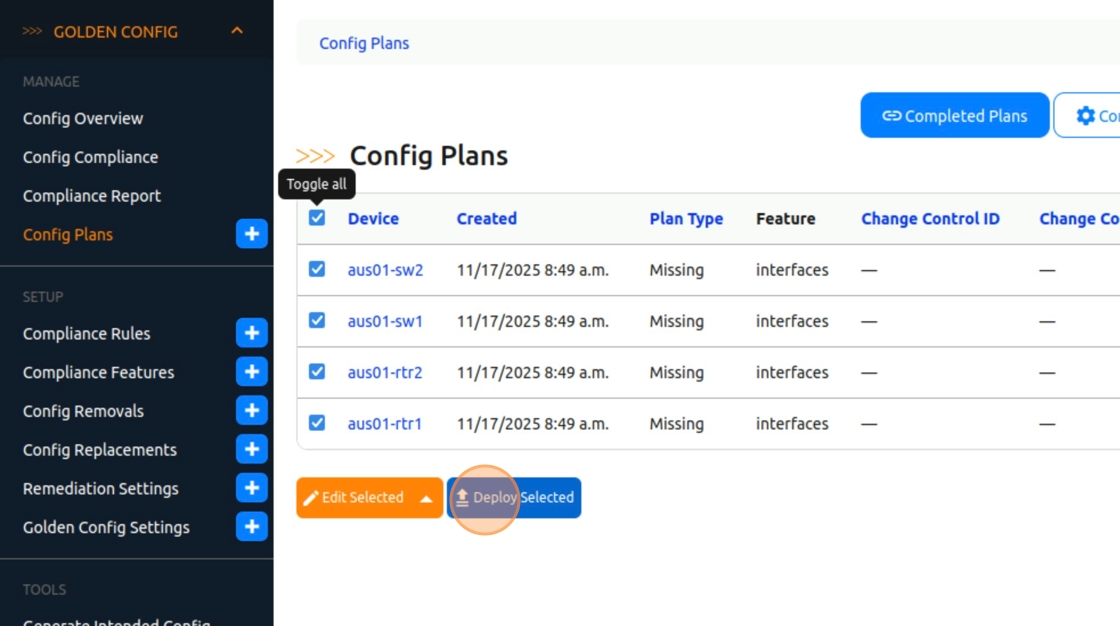Viewport: 1120px width, 626px height.
Task: Add Golden Config Settings via plus icon
Action: pyautogui.click(x=251, y=527)
